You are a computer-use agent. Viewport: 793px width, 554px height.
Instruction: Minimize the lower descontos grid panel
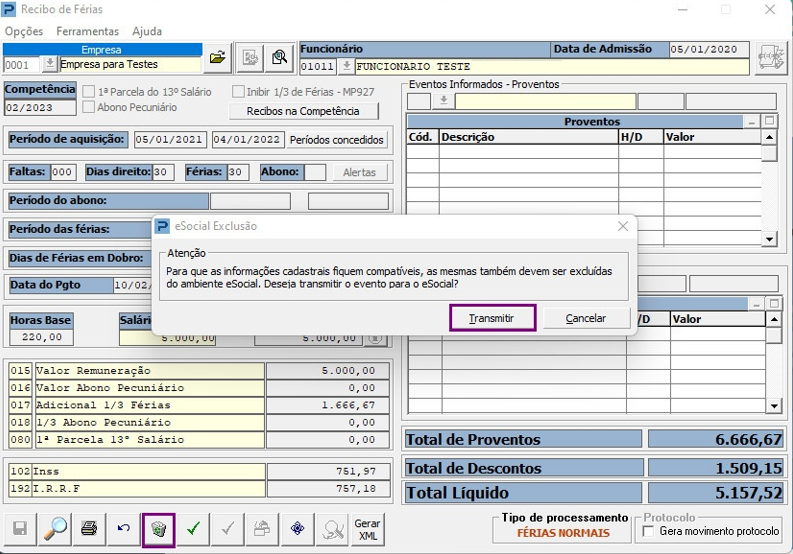[756, 304]
